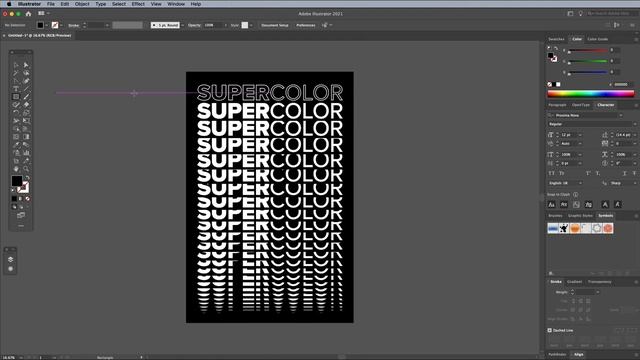Select the Hand tool
Screen dimensions: 640x360
[x=16, y=169]
